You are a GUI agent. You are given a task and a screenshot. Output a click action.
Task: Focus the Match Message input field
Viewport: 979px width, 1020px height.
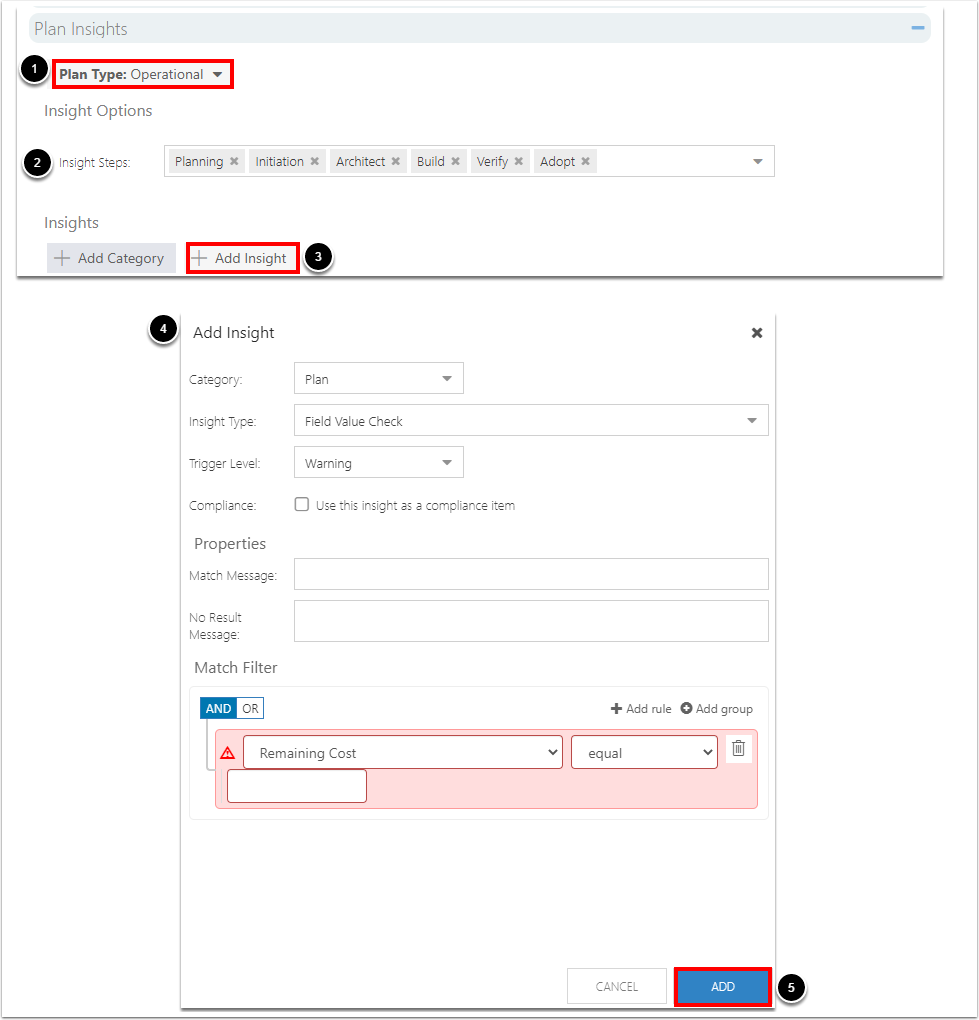[x=531, y=574]
